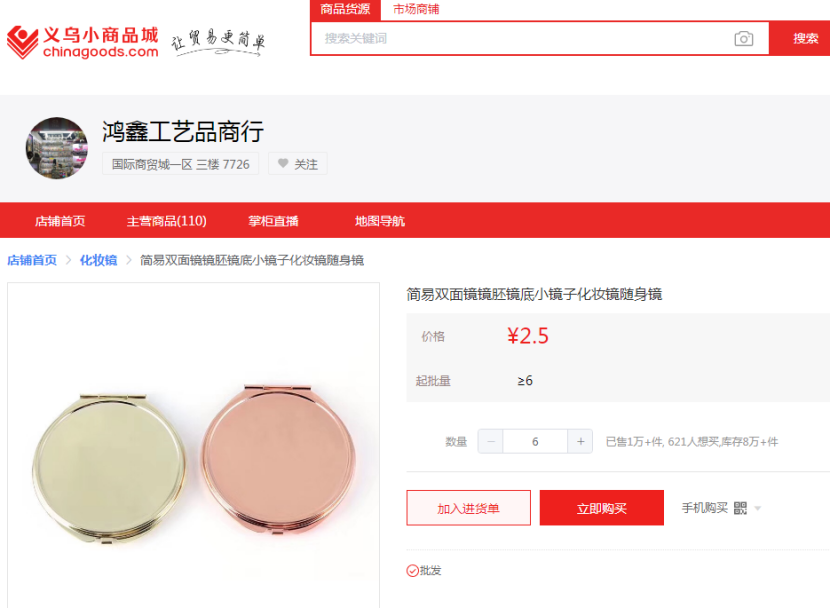Decrease quantity with the minus button
The height and width of the screenshot is (609, 831).
click(491, 442)
